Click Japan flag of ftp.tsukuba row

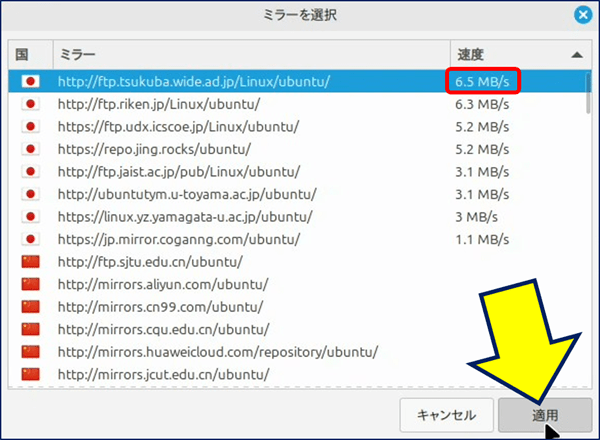pos(31,81)
